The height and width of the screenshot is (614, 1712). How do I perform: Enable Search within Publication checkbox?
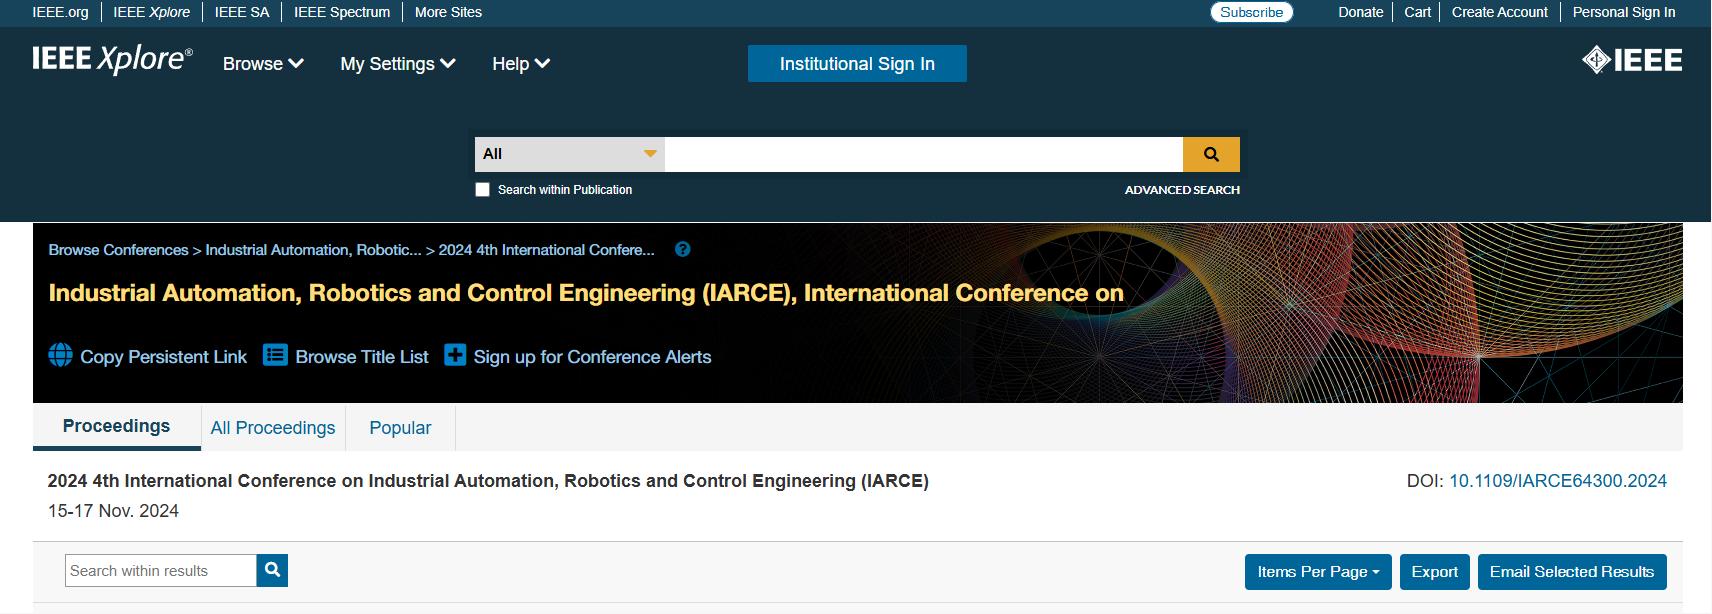[x=483, y=190]
